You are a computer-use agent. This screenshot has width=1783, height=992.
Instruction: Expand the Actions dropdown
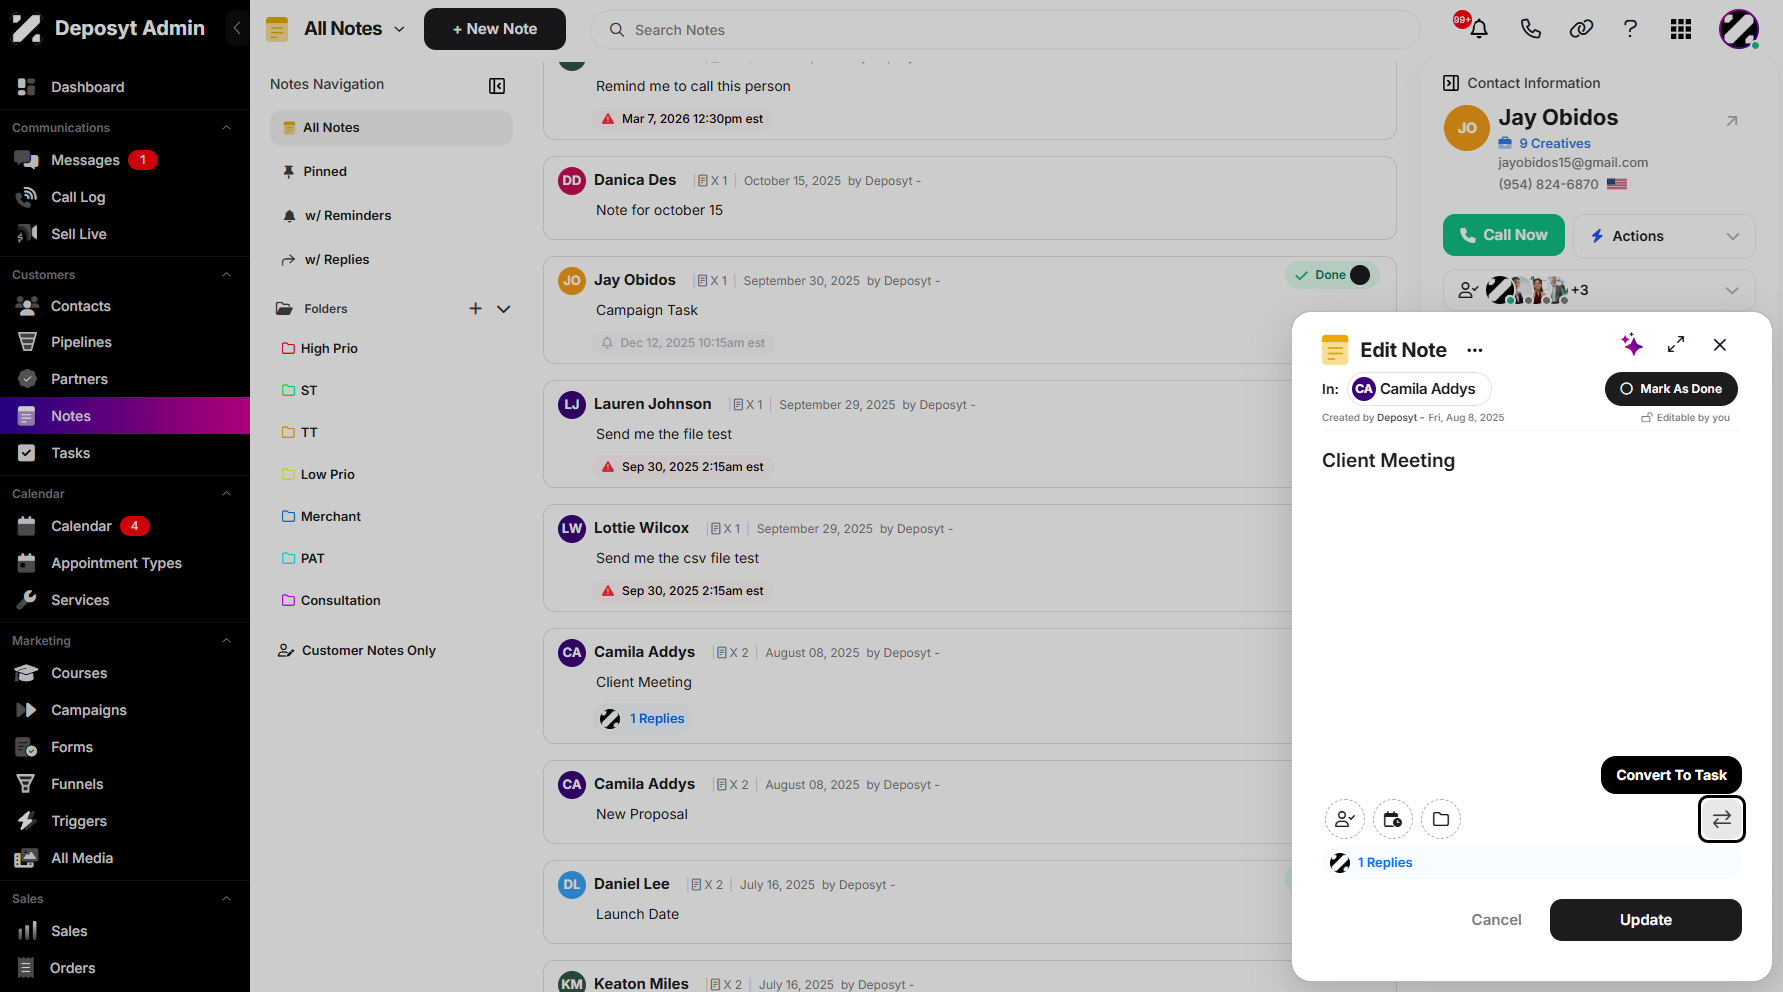[1664, 236]
